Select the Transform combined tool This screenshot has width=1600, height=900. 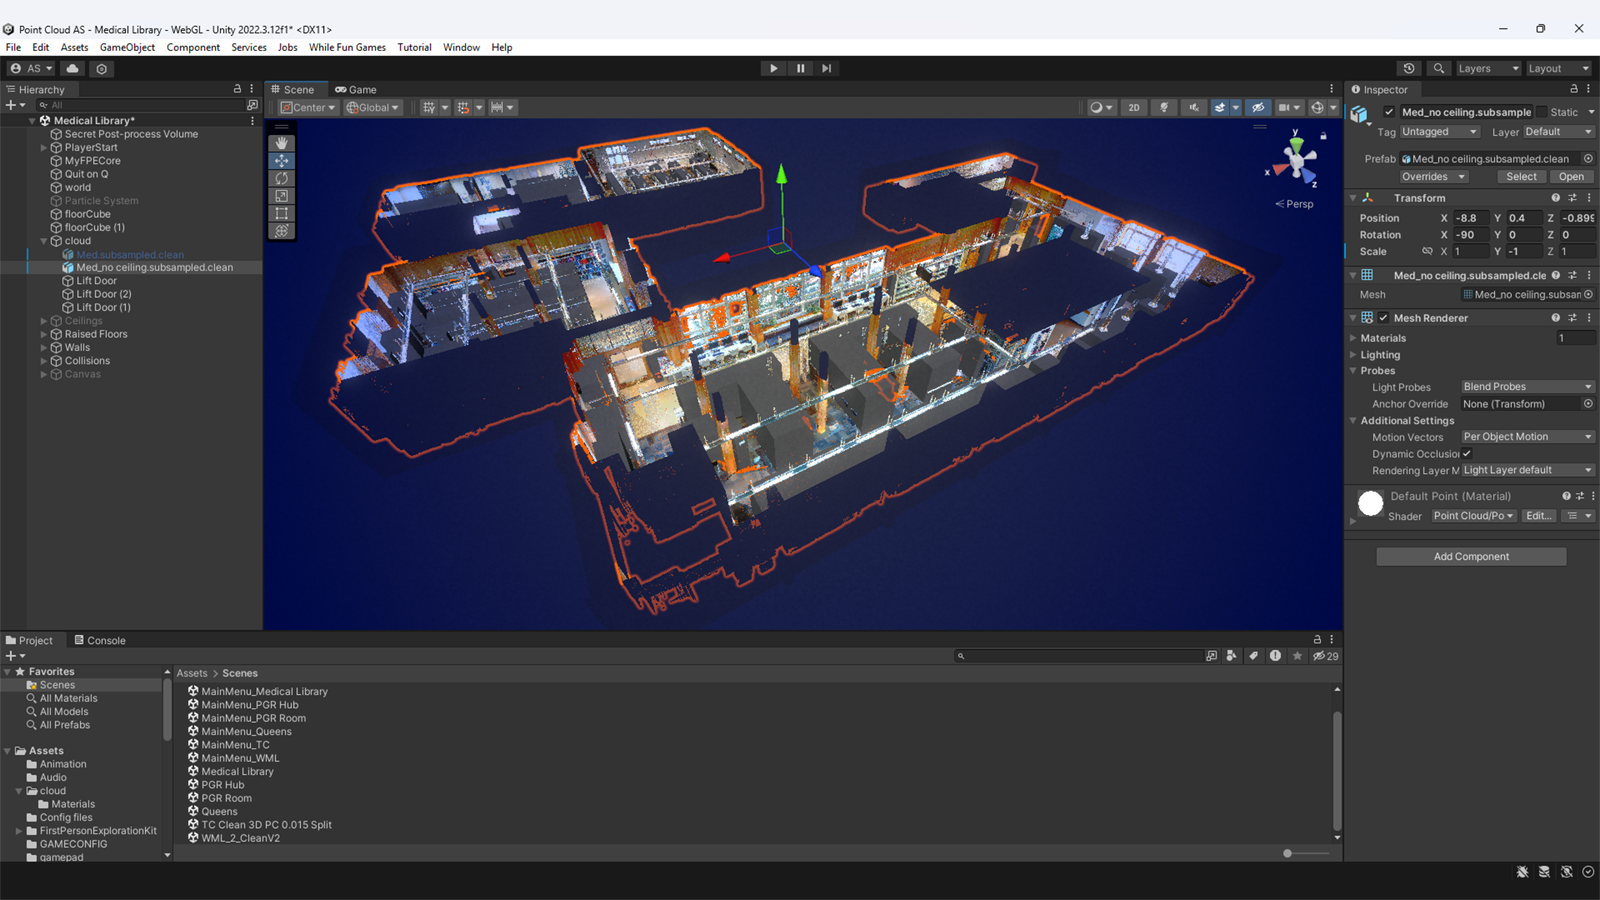point(282,231)
